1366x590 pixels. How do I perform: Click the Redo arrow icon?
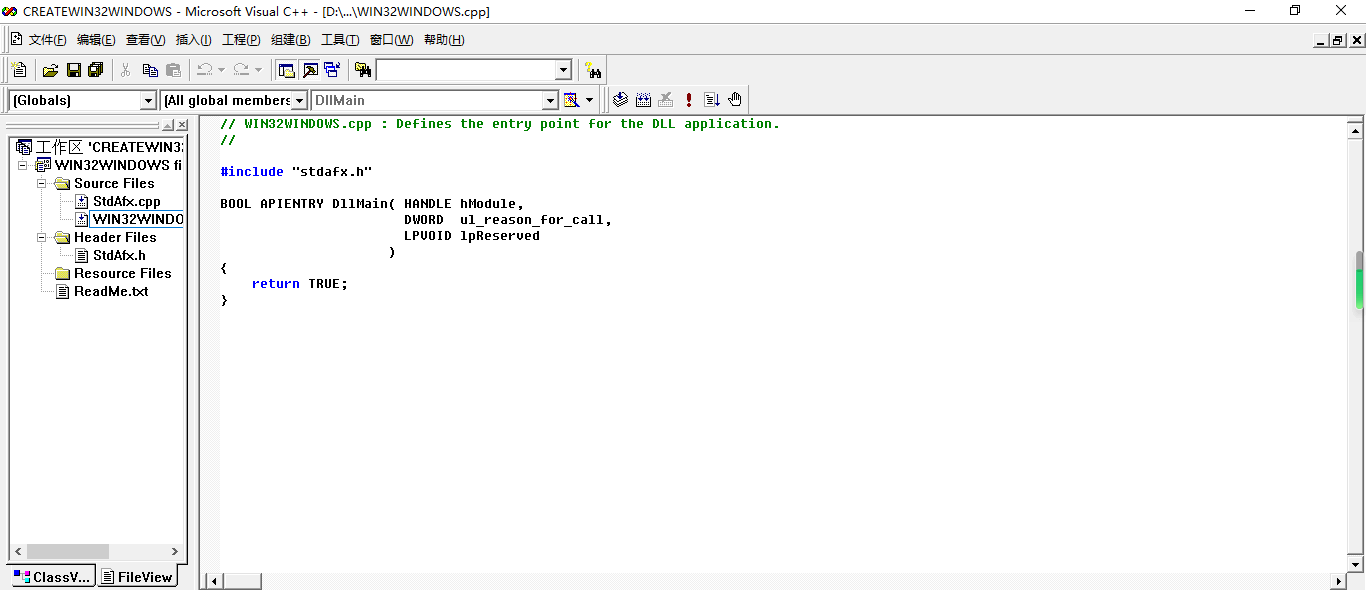(241, 70)
